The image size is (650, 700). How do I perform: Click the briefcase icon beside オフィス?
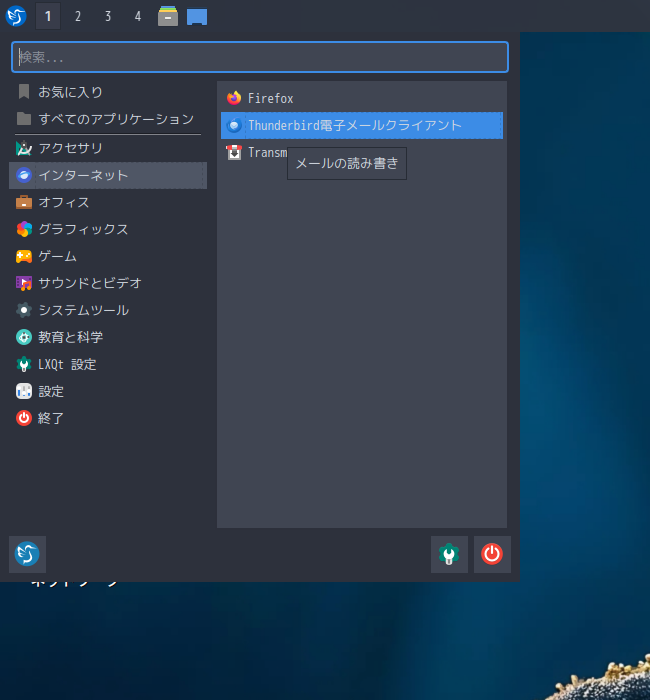click(24, 202)
